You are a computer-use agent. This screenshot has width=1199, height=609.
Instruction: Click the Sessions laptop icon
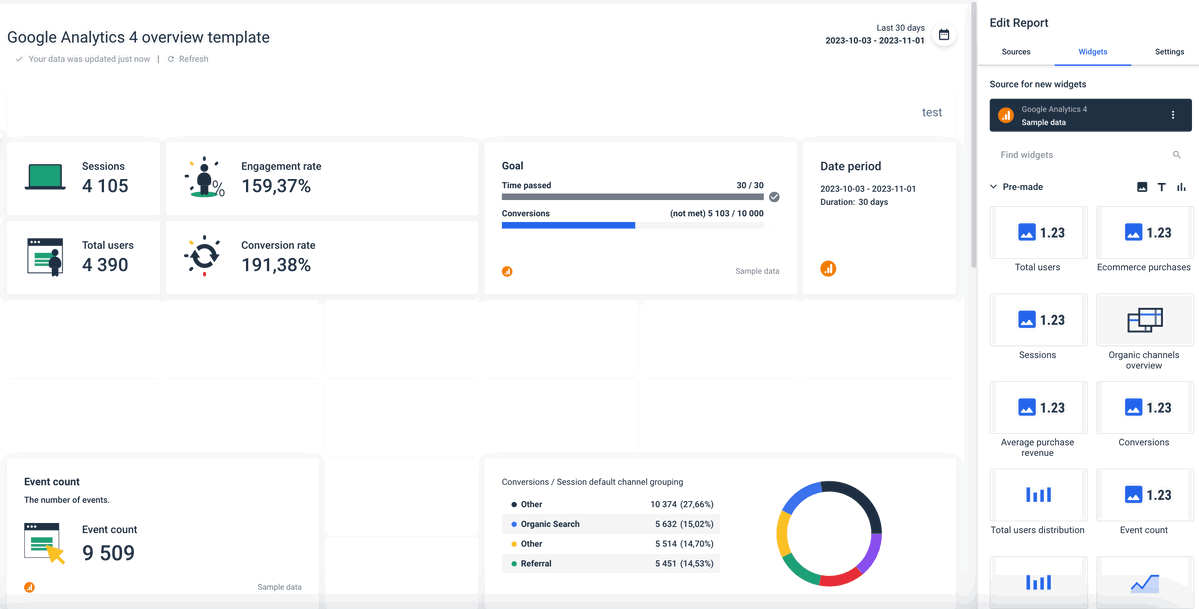[x=45, y=177]
